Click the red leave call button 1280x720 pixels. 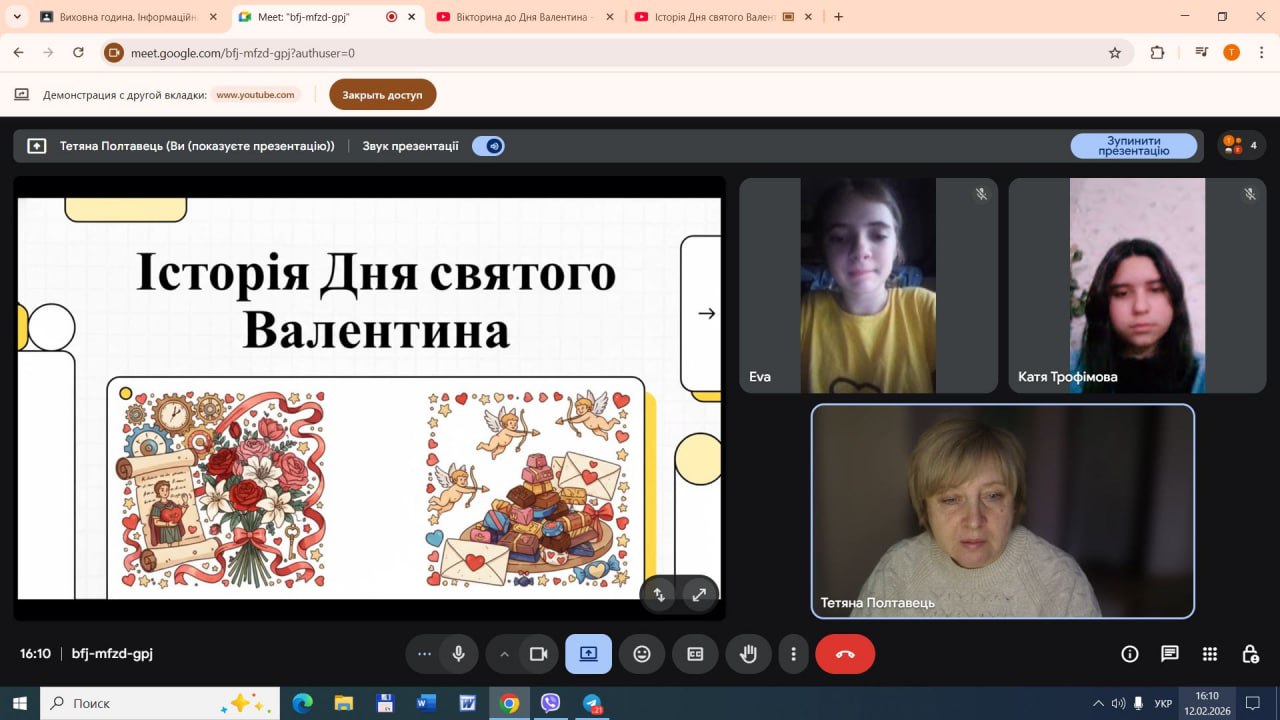pos(845,654)
